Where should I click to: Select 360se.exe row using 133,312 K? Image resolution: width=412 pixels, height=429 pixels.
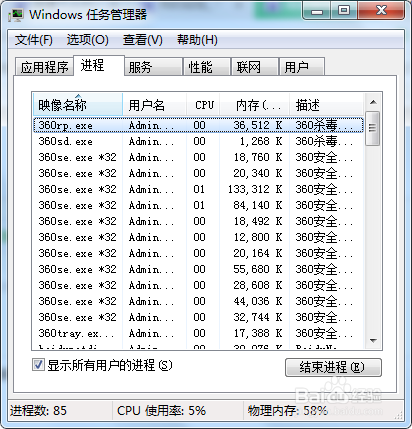tap(198, 189)
